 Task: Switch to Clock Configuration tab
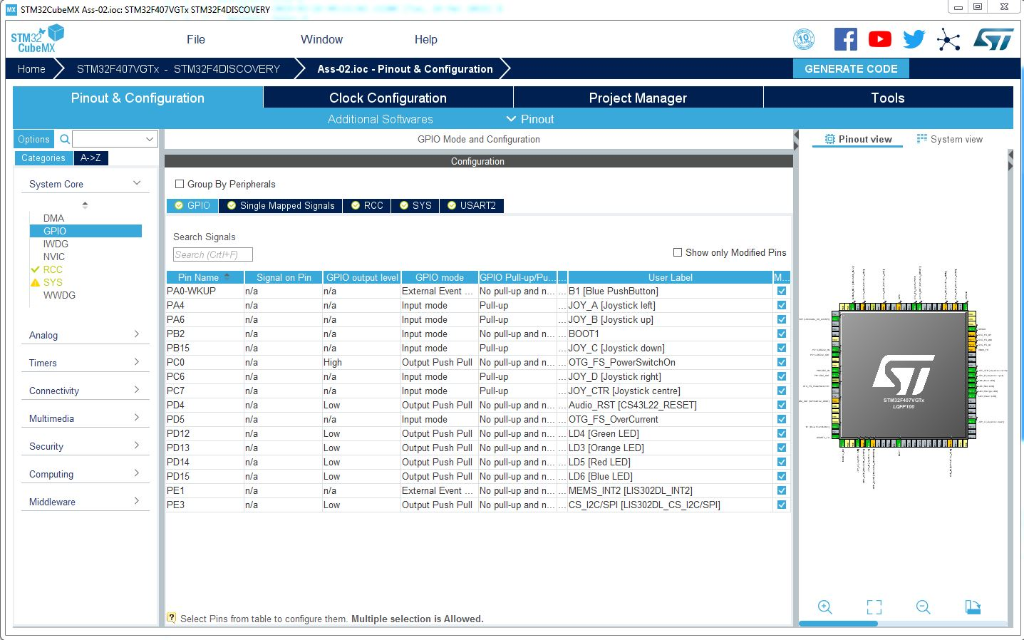388,98
